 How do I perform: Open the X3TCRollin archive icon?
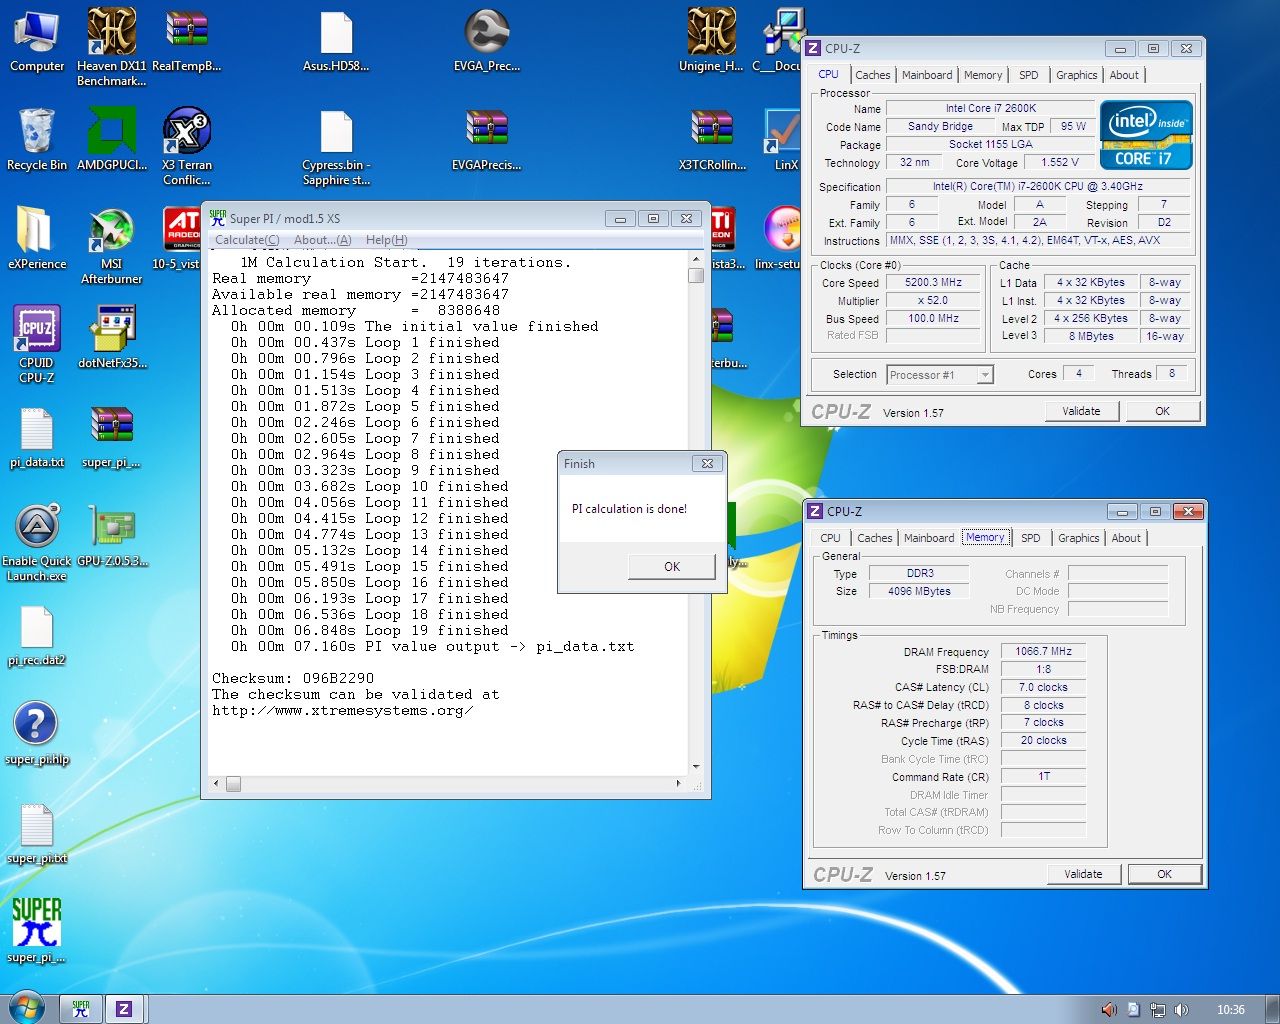coord(712,140)
